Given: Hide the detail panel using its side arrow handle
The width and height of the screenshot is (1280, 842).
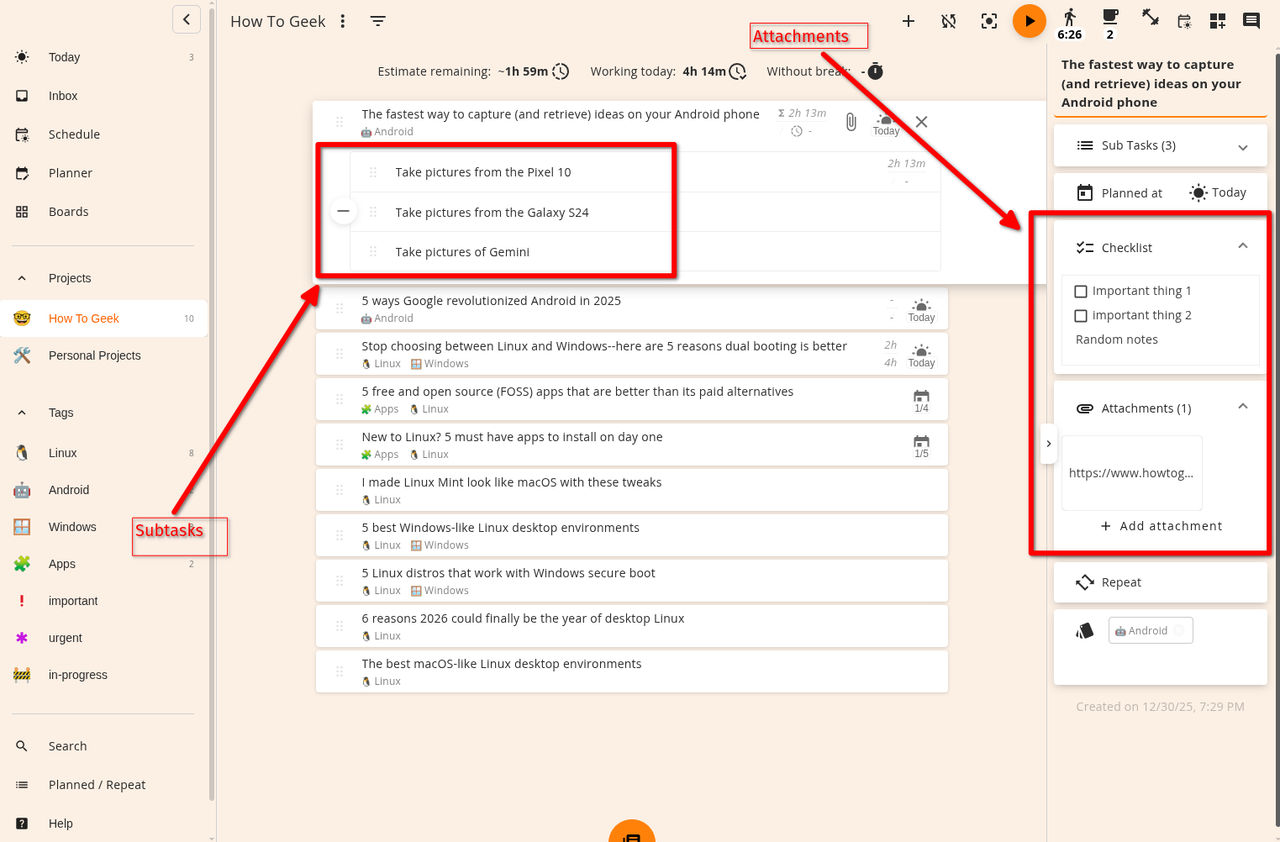Looking at the screenshot, I should point(1048,443).
